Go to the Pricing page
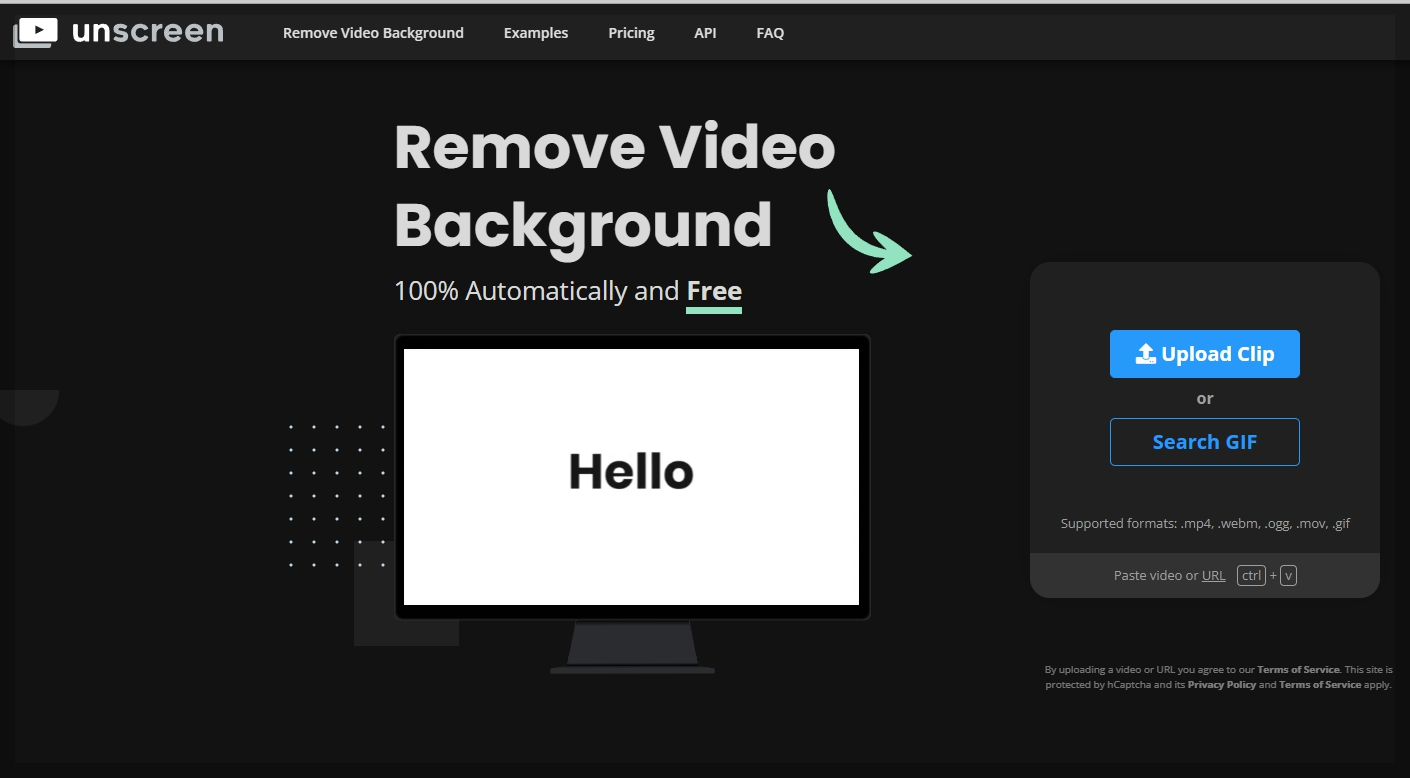The image size is (1410, 778). tap(631, 33)
